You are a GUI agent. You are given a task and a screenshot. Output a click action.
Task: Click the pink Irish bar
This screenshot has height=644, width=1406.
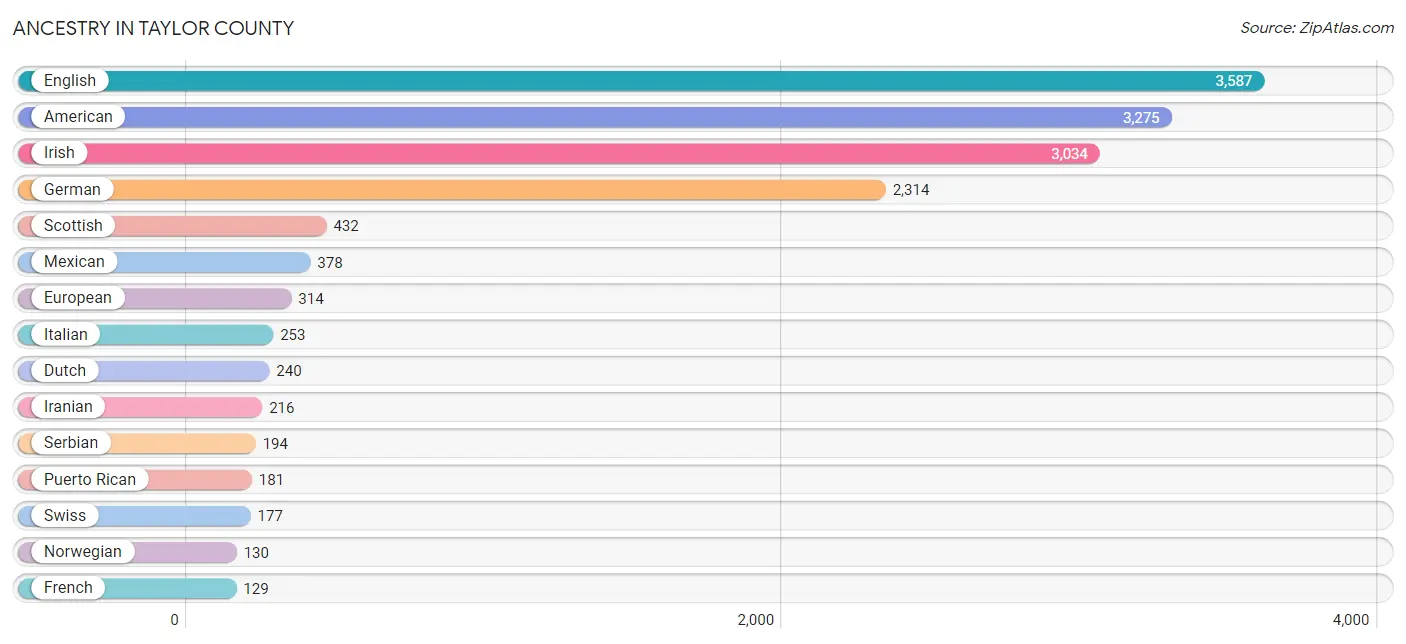[558, 153]
